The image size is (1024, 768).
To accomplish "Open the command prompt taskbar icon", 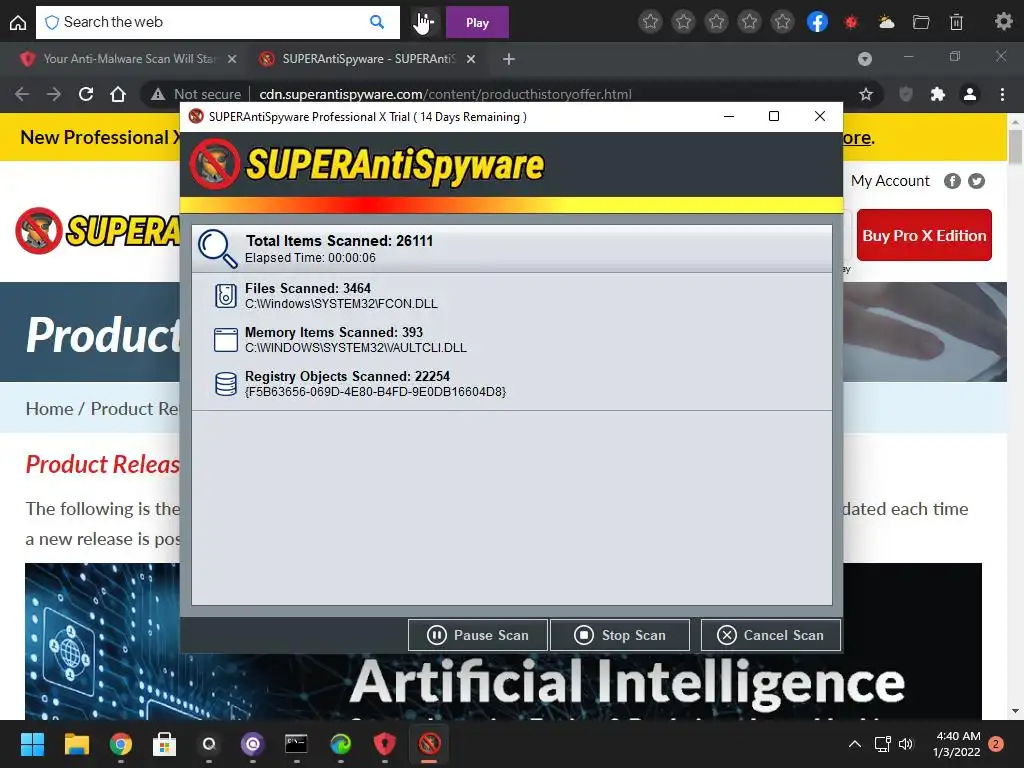I will (296, 744).
